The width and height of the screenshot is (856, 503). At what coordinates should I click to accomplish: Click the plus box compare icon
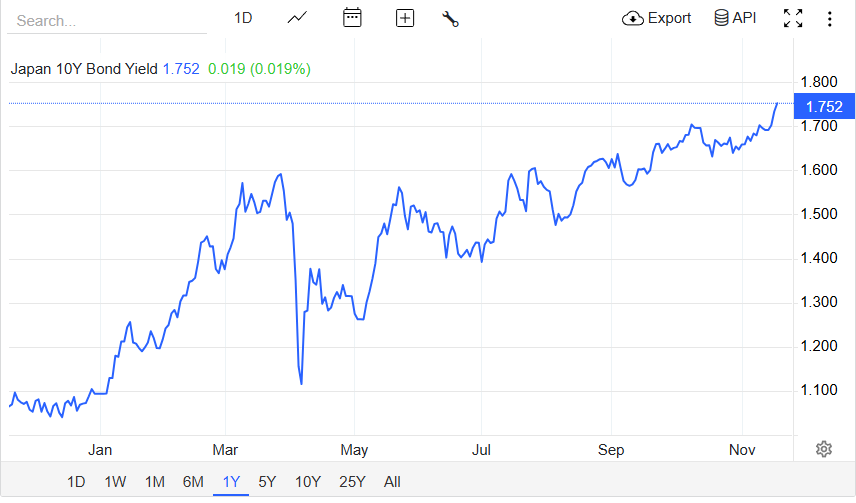point(405,18)
